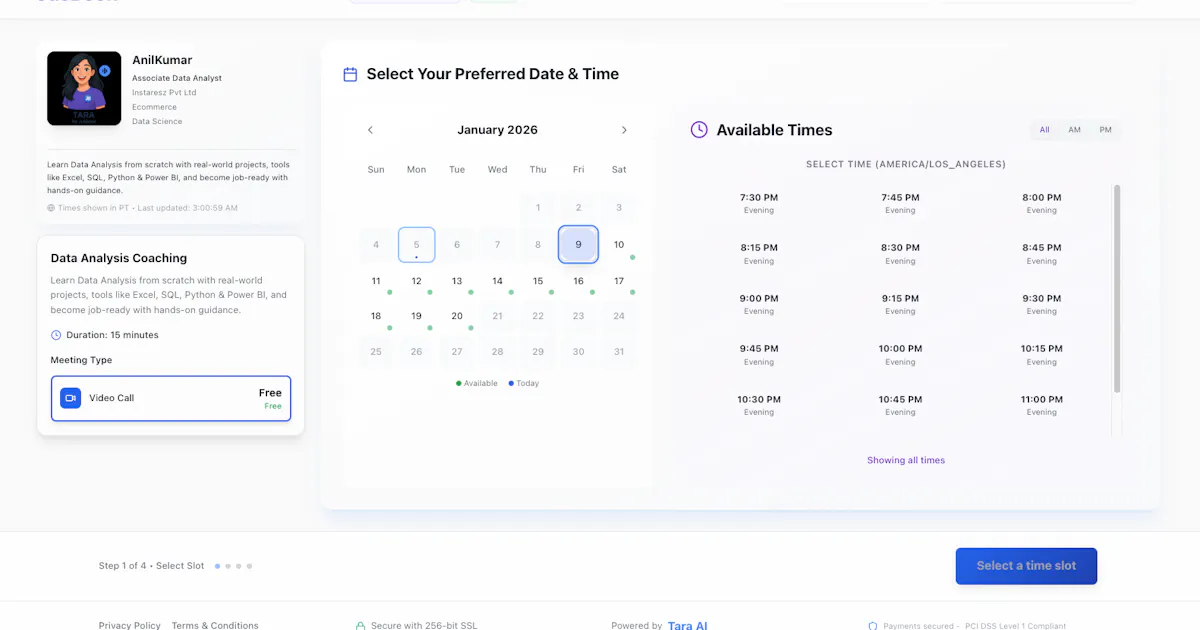This screenshot has height=630, width=1200.
Task: Choose January 13 on the calendar
Action: point(457,281)
